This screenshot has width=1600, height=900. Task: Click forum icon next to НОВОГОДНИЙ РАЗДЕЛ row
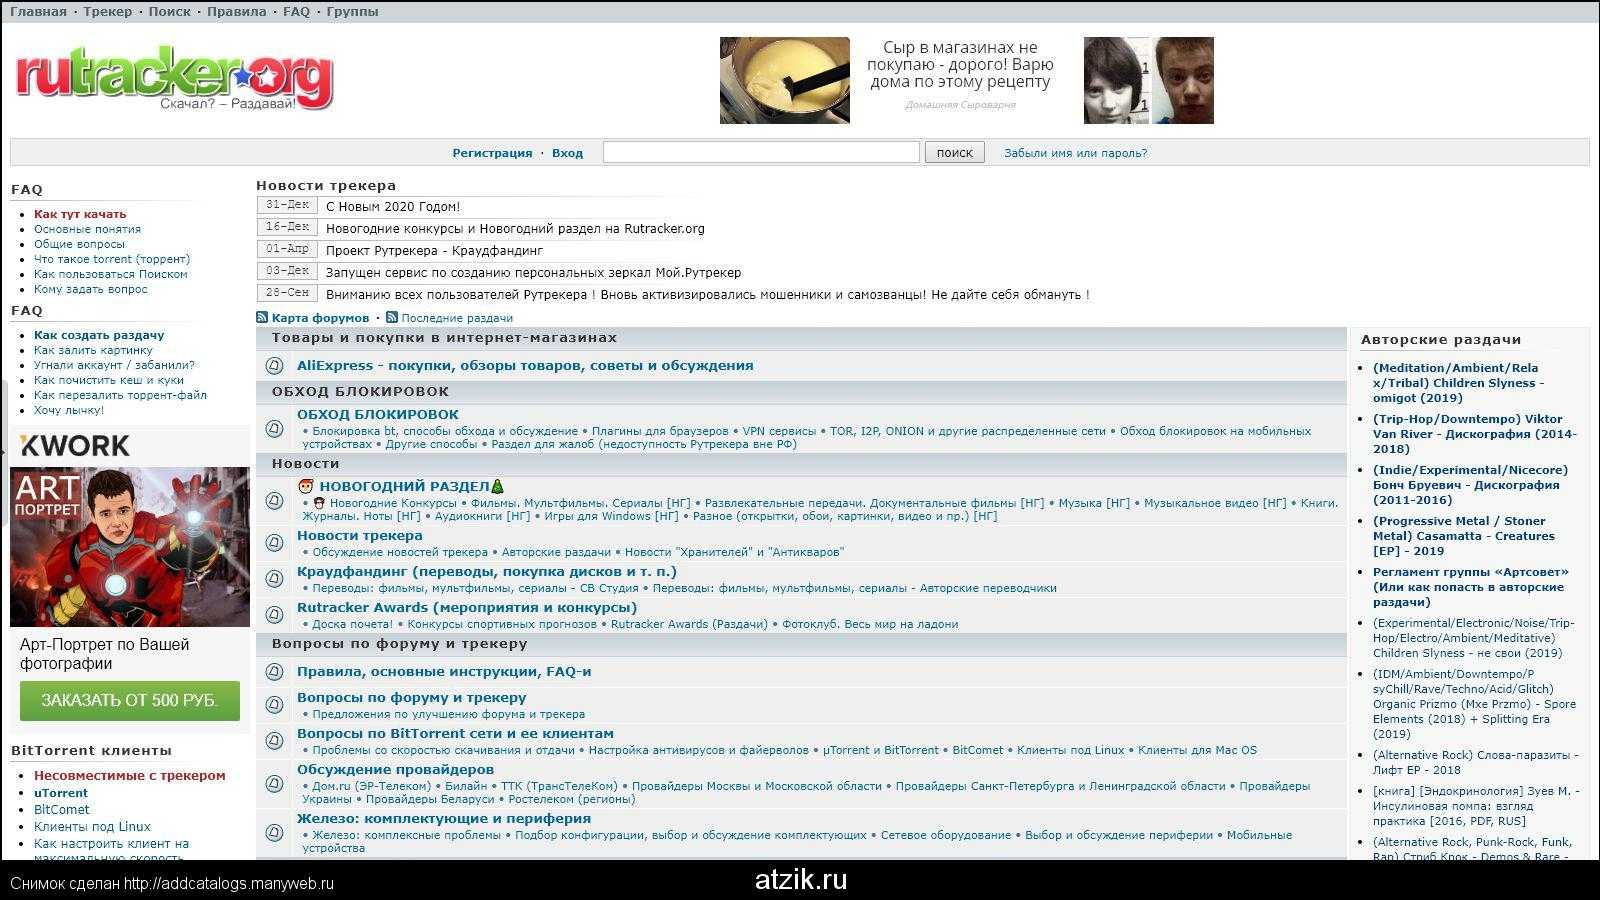[x=274, y=501]
